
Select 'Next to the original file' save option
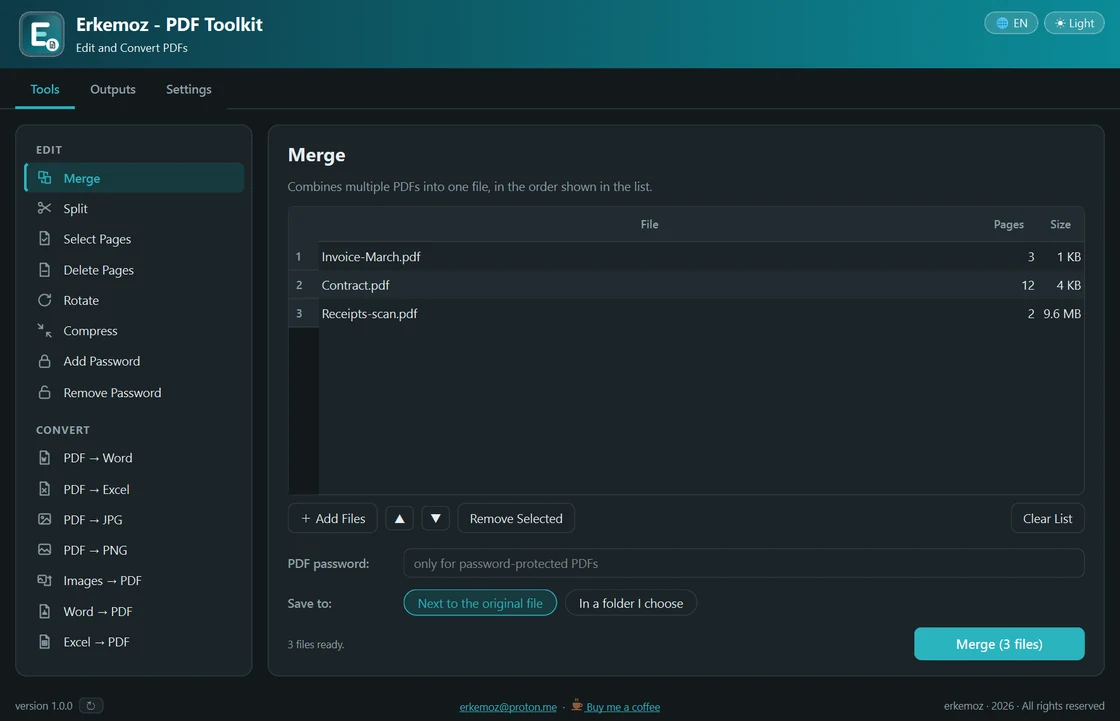(x=480, y=602)
